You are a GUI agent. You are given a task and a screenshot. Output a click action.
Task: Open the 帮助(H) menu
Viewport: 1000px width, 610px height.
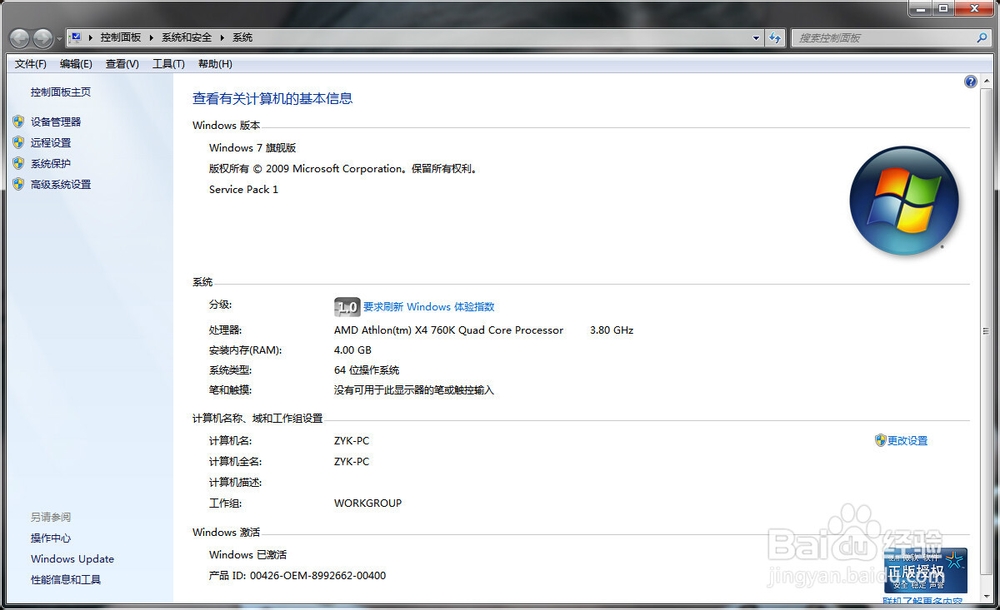point(215,64)
